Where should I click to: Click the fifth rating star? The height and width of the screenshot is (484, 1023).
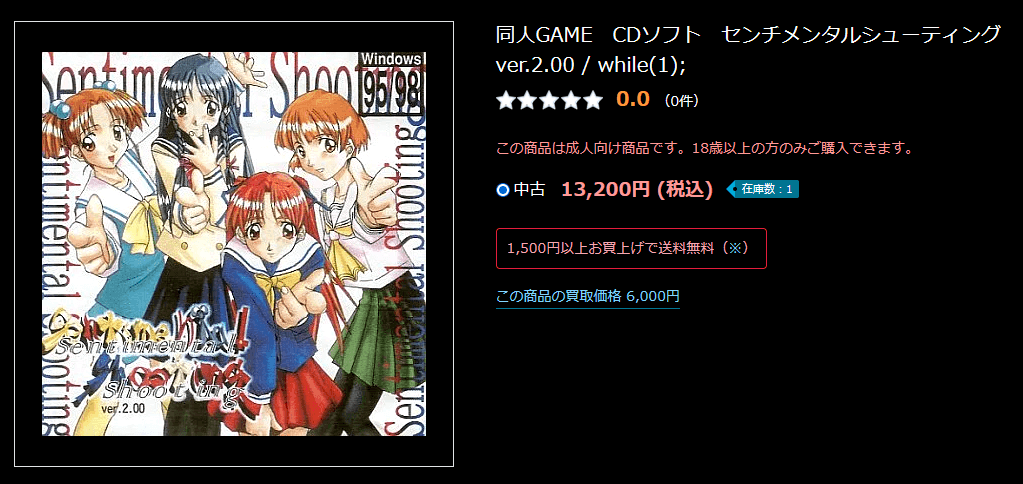tap(592, 100)
